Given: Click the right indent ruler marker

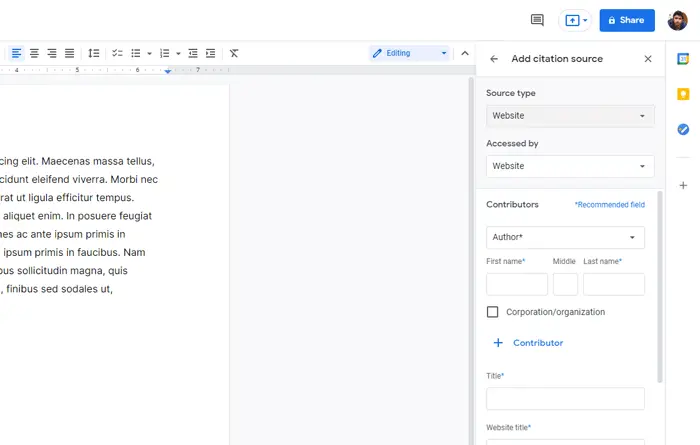Looking at the screenshot, I should point(168,71).
